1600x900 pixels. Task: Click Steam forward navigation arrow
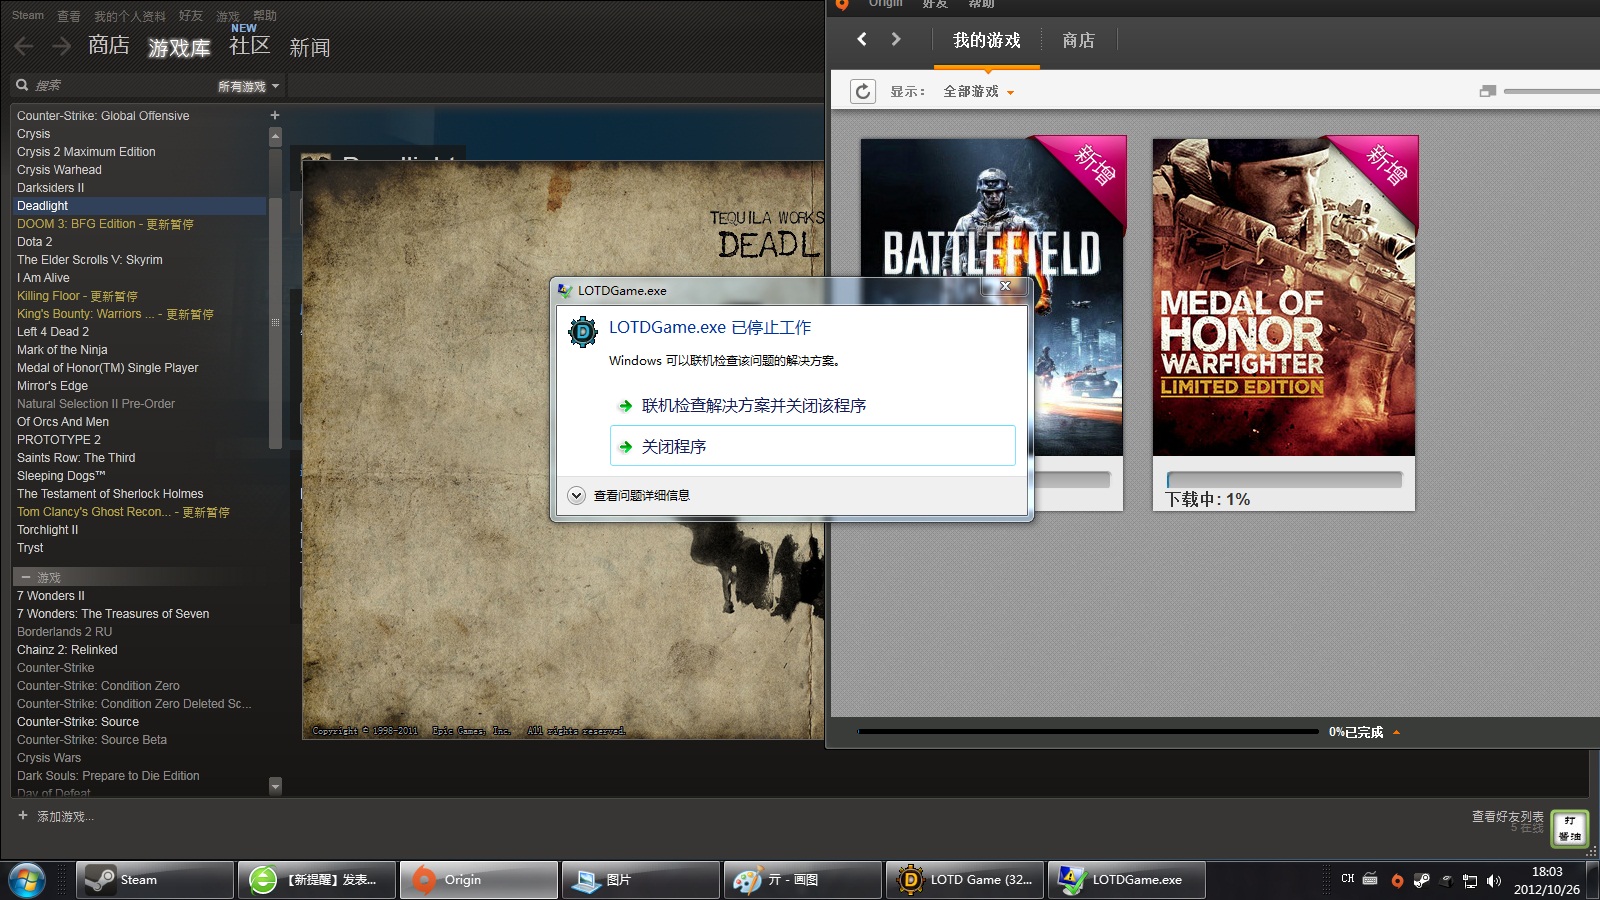tap(62, 46)
